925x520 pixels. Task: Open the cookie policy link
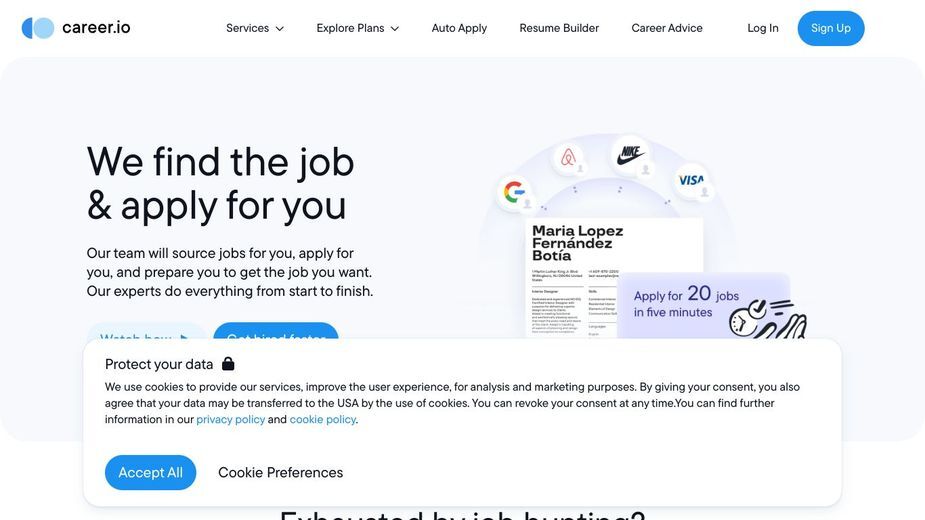pyautogui.click(x=323, y=420)
